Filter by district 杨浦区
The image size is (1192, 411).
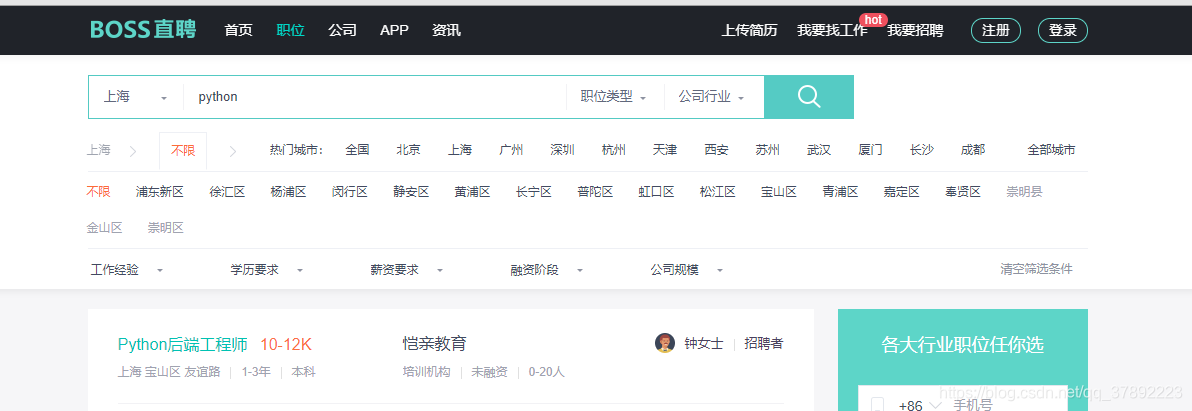(288, 191)
